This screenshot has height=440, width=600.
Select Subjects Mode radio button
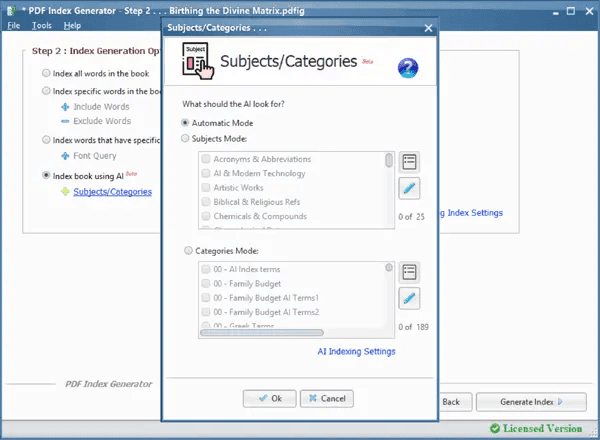coord(185,138)
